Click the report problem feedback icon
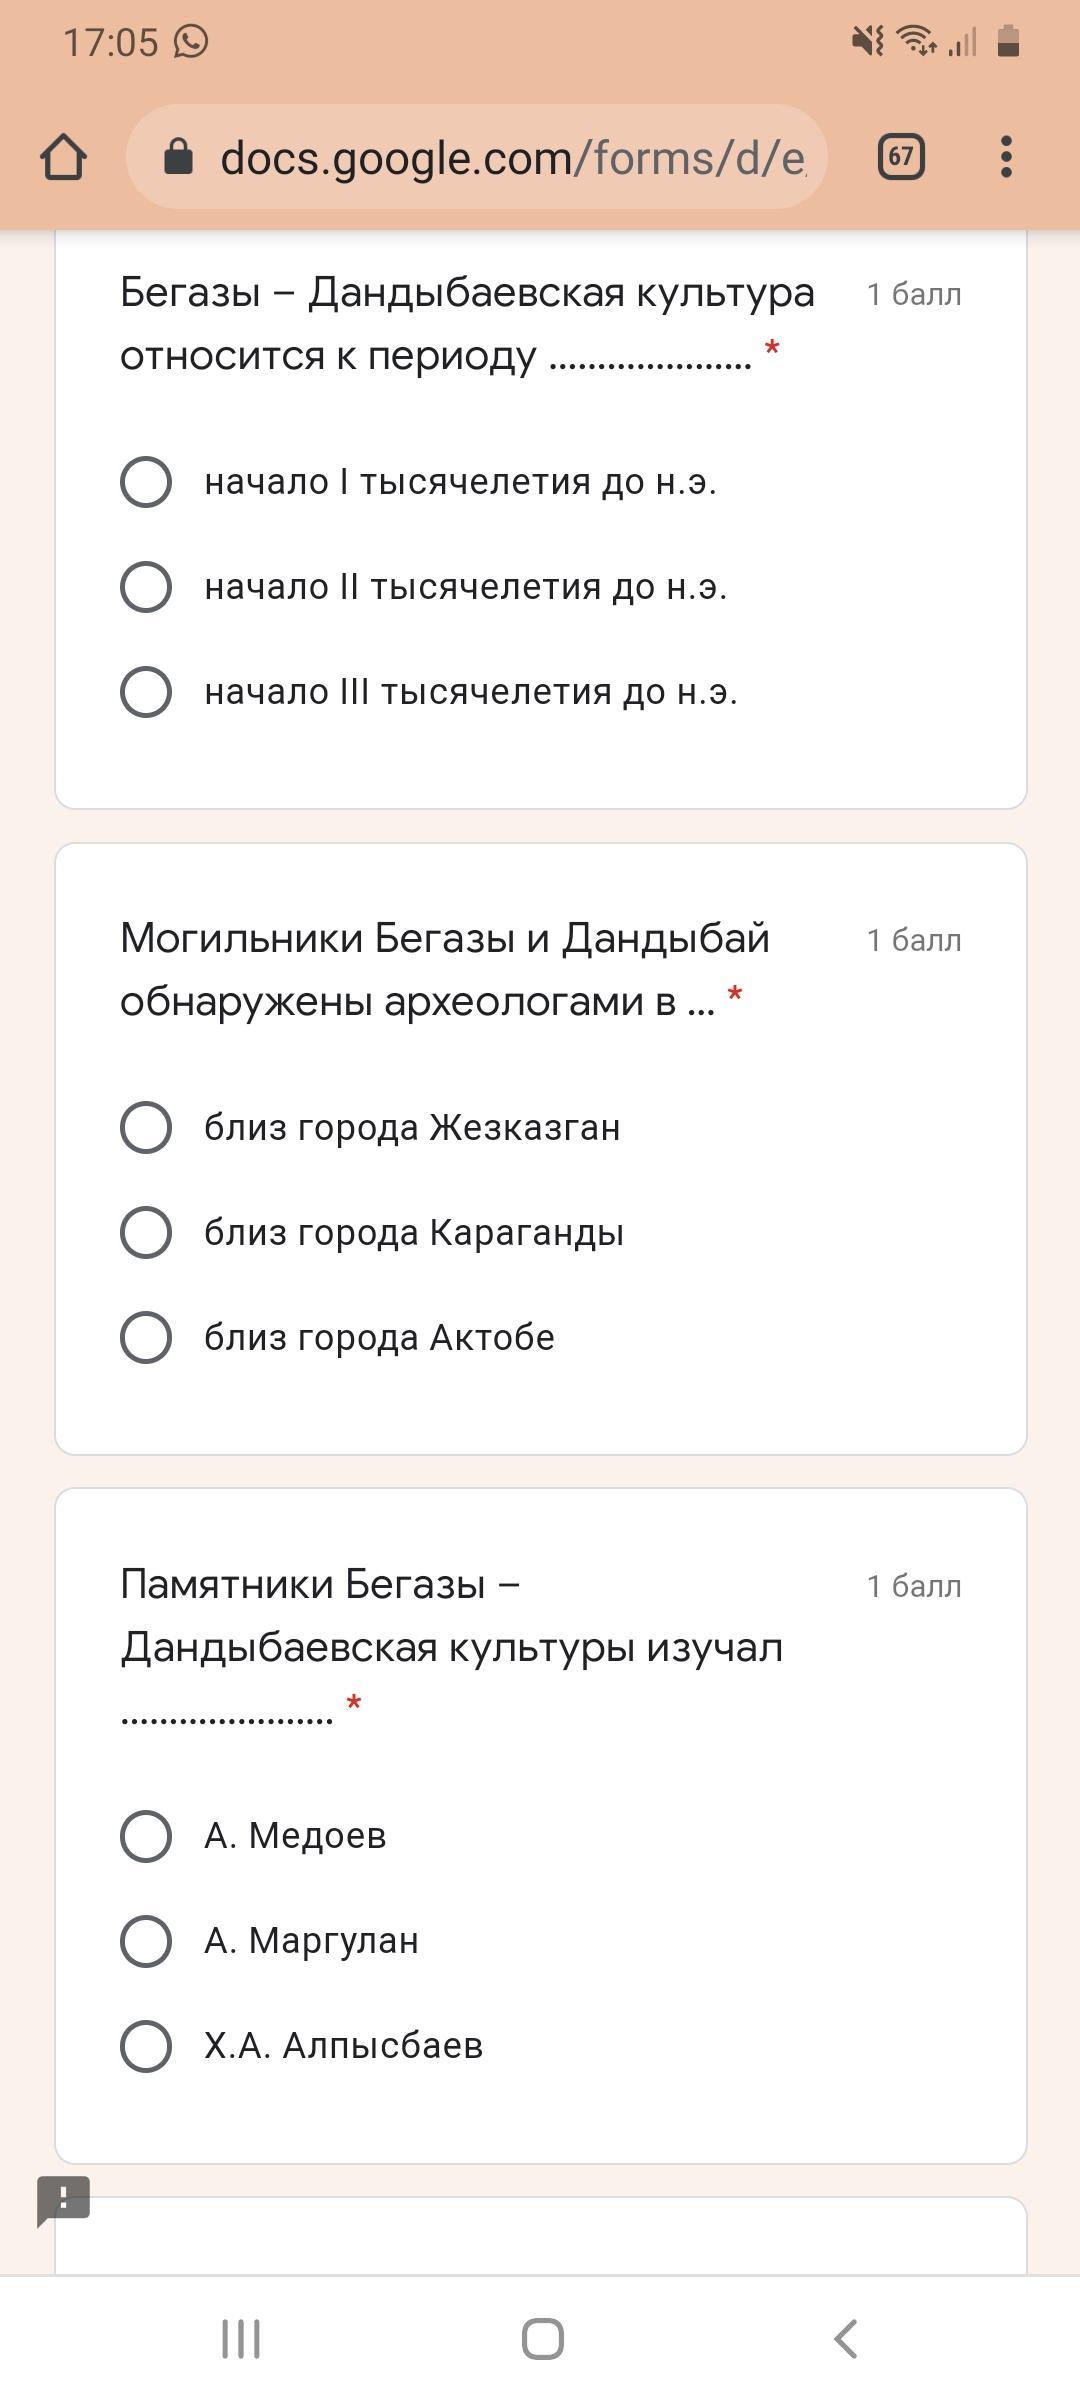The image size is (1080, 2400). click(63, 2199)
